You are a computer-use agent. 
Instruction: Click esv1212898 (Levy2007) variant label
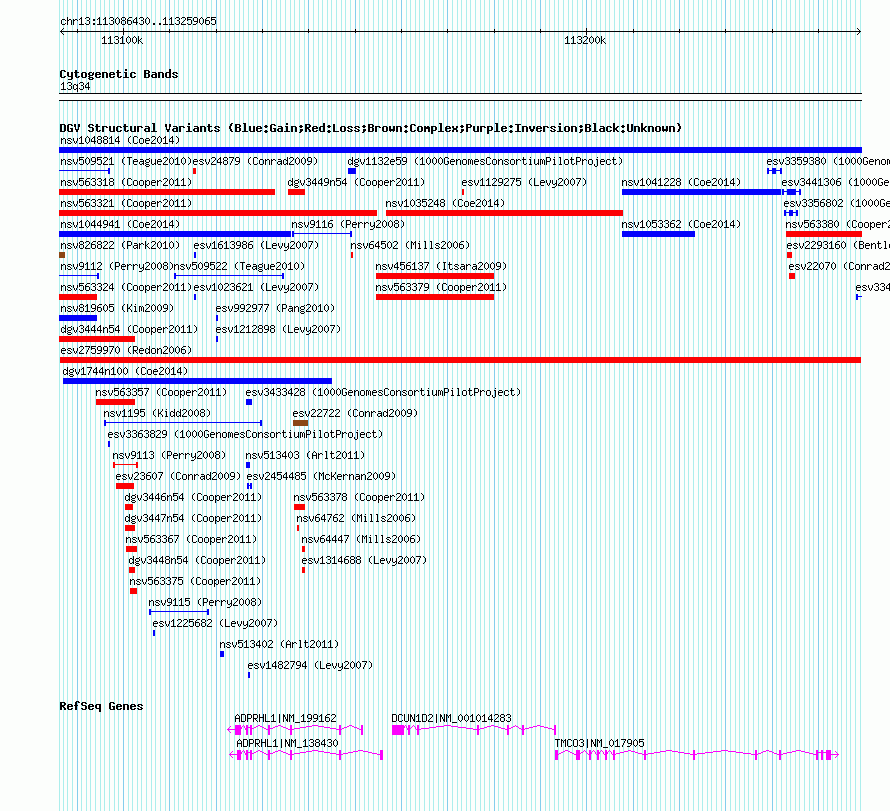[x=278, y=329]
